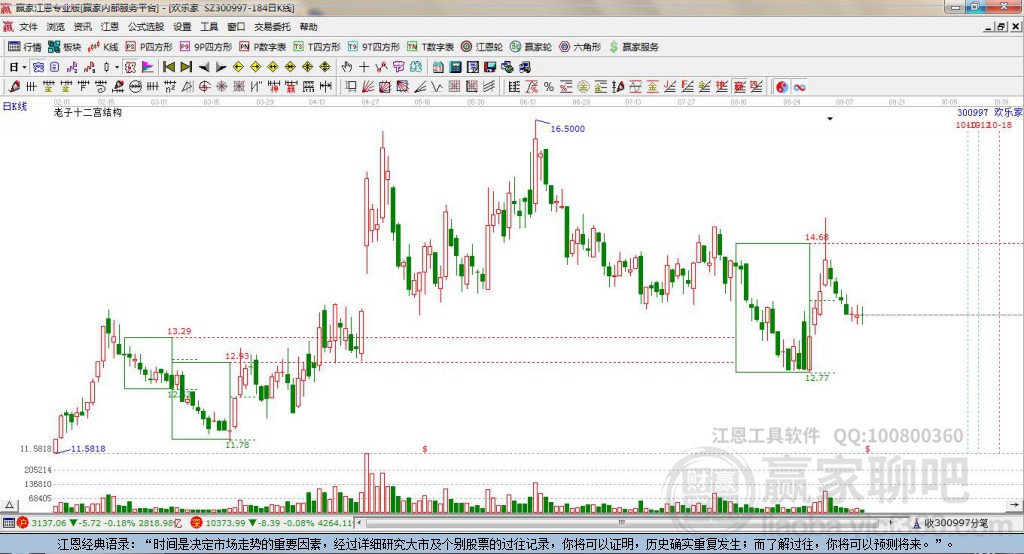Toggle the 权 rights-adjustment icon
Viewport: 1024px width, 554px height.
(130, 67)
